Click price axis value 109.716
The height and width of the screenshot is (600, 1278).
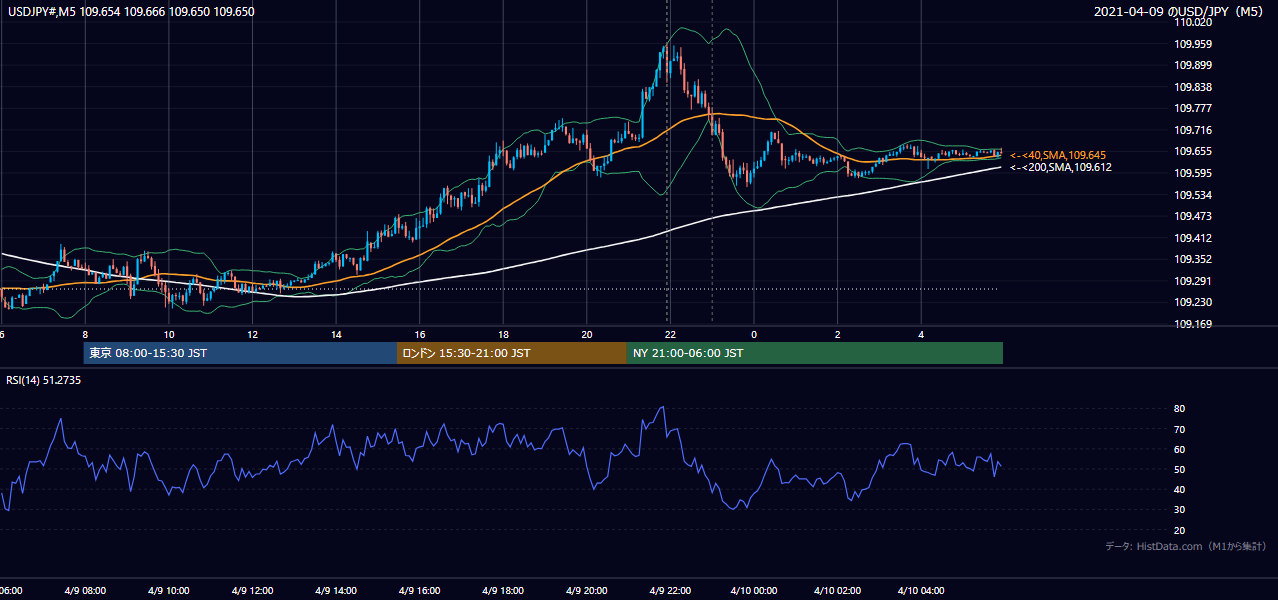tap(1195, 130)
